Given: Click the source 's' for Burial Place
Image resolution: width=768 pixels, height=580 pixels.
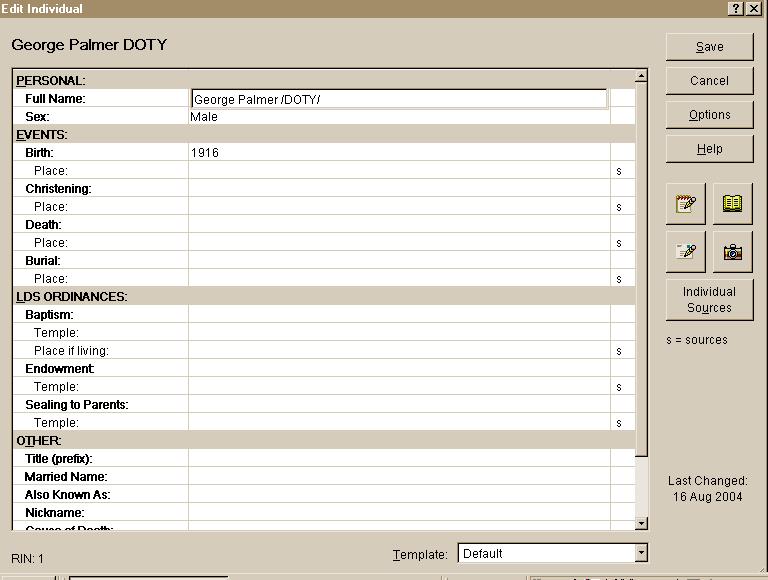Looking at the screenshot, I should click(619, 279).
